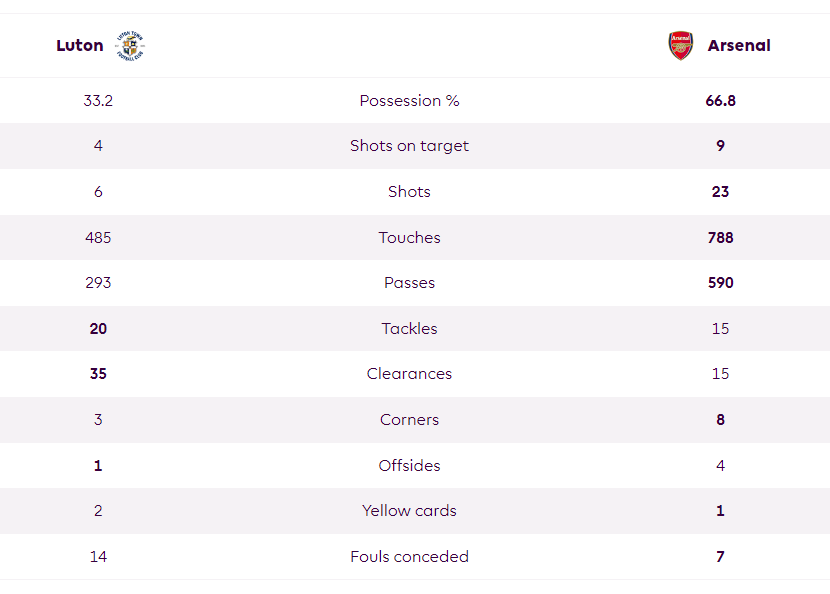
Task: Select the Shots on target label
Action: pyautogui.click(x=409, y=146)
